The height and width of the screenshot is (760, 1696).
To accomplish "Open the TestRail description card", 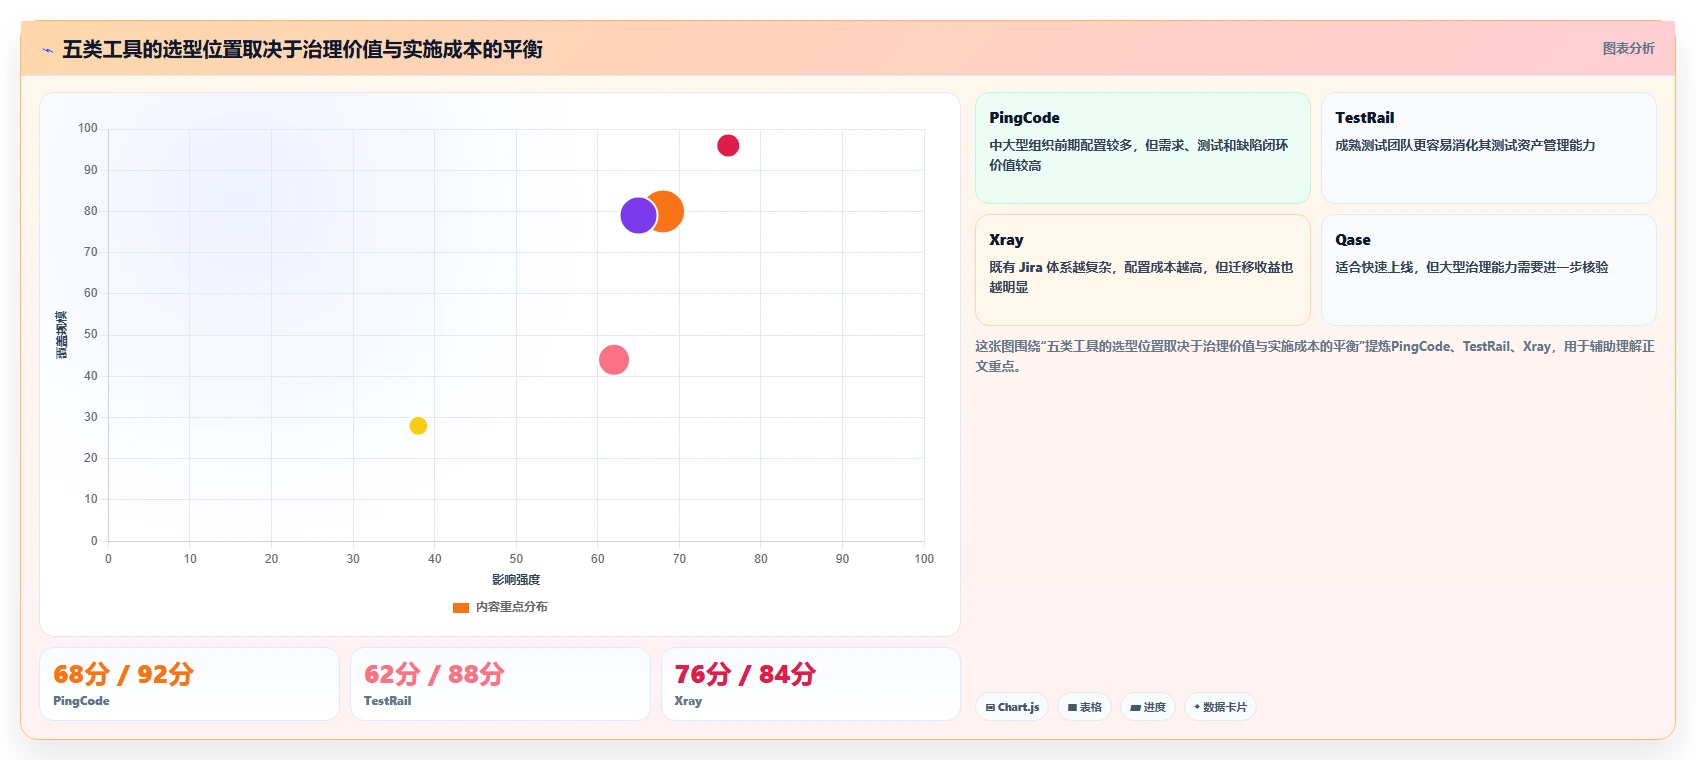I will 1489,148.
